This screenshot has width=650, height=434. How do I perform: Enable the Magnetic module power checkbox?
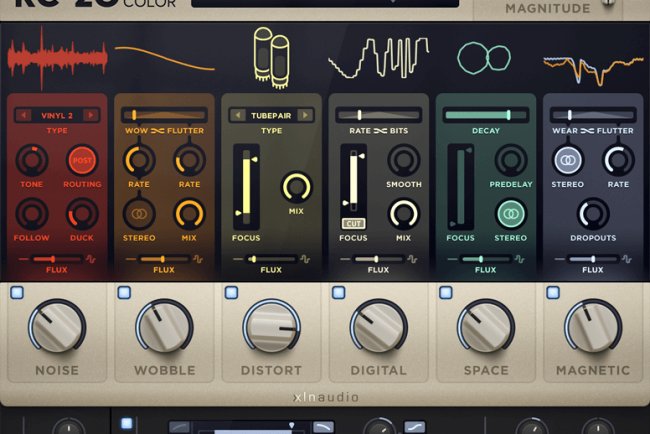[553, 293]
